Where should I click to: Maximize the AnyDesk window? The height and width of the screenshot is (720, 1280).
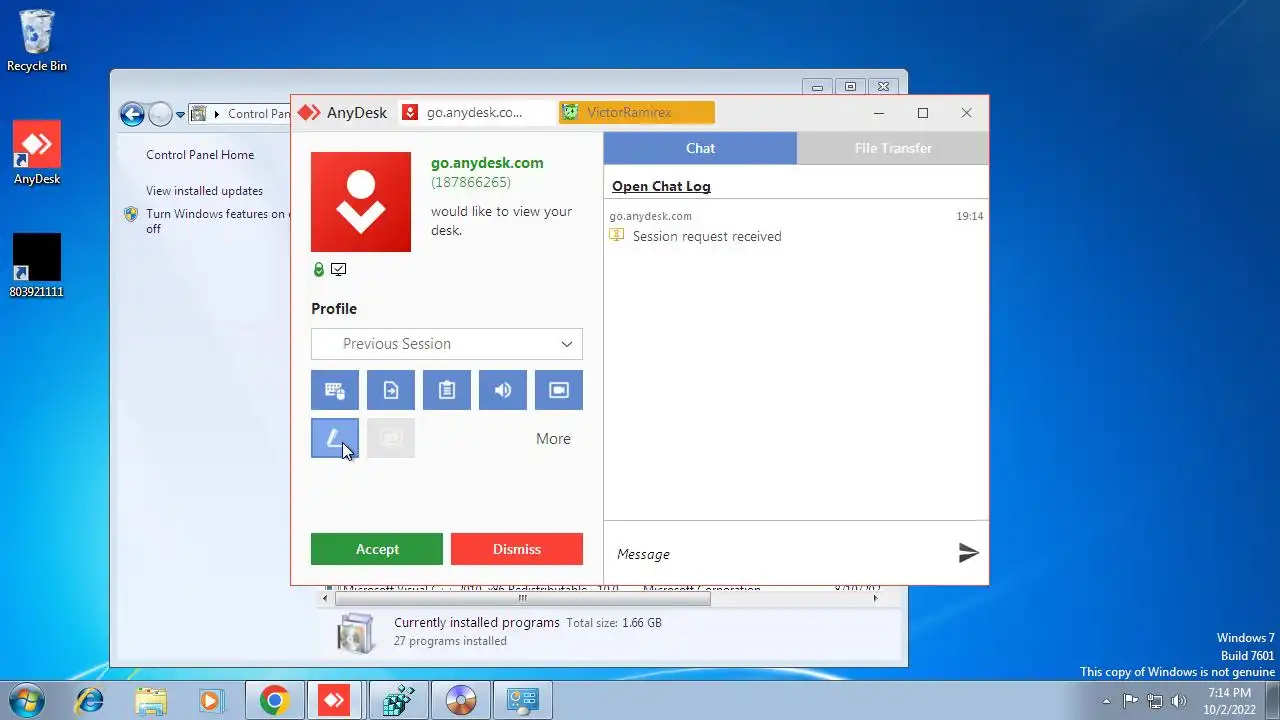pos(923,113)
